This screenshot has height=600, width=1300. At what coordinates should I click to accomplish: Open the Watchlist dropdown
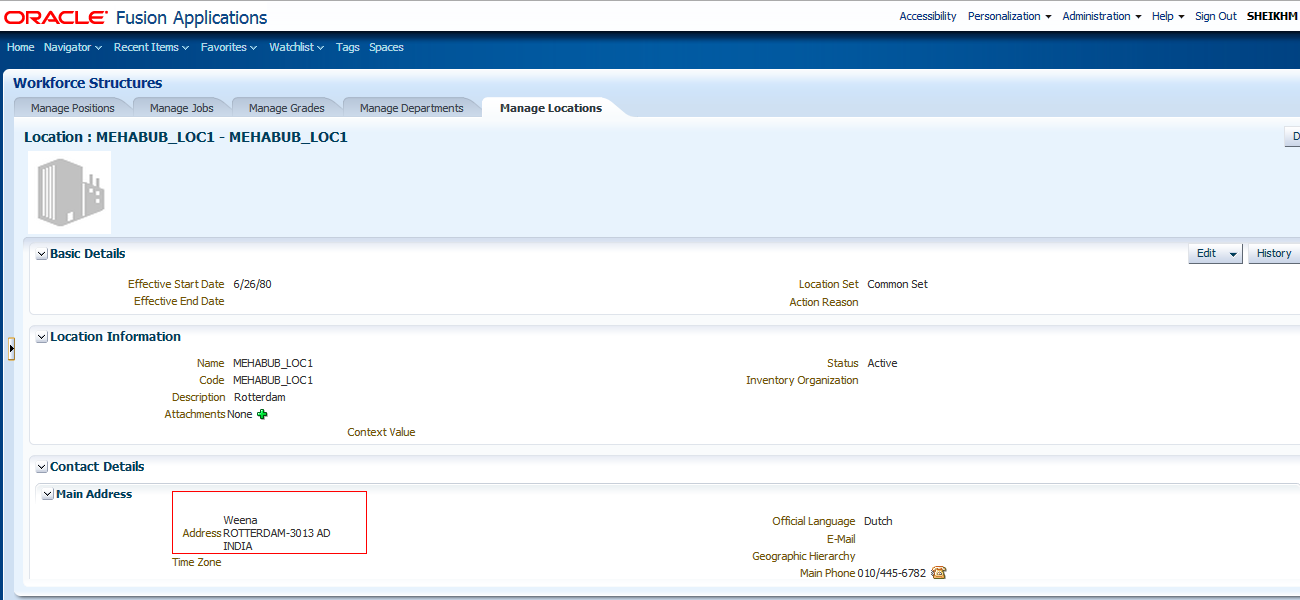[293, 47]
